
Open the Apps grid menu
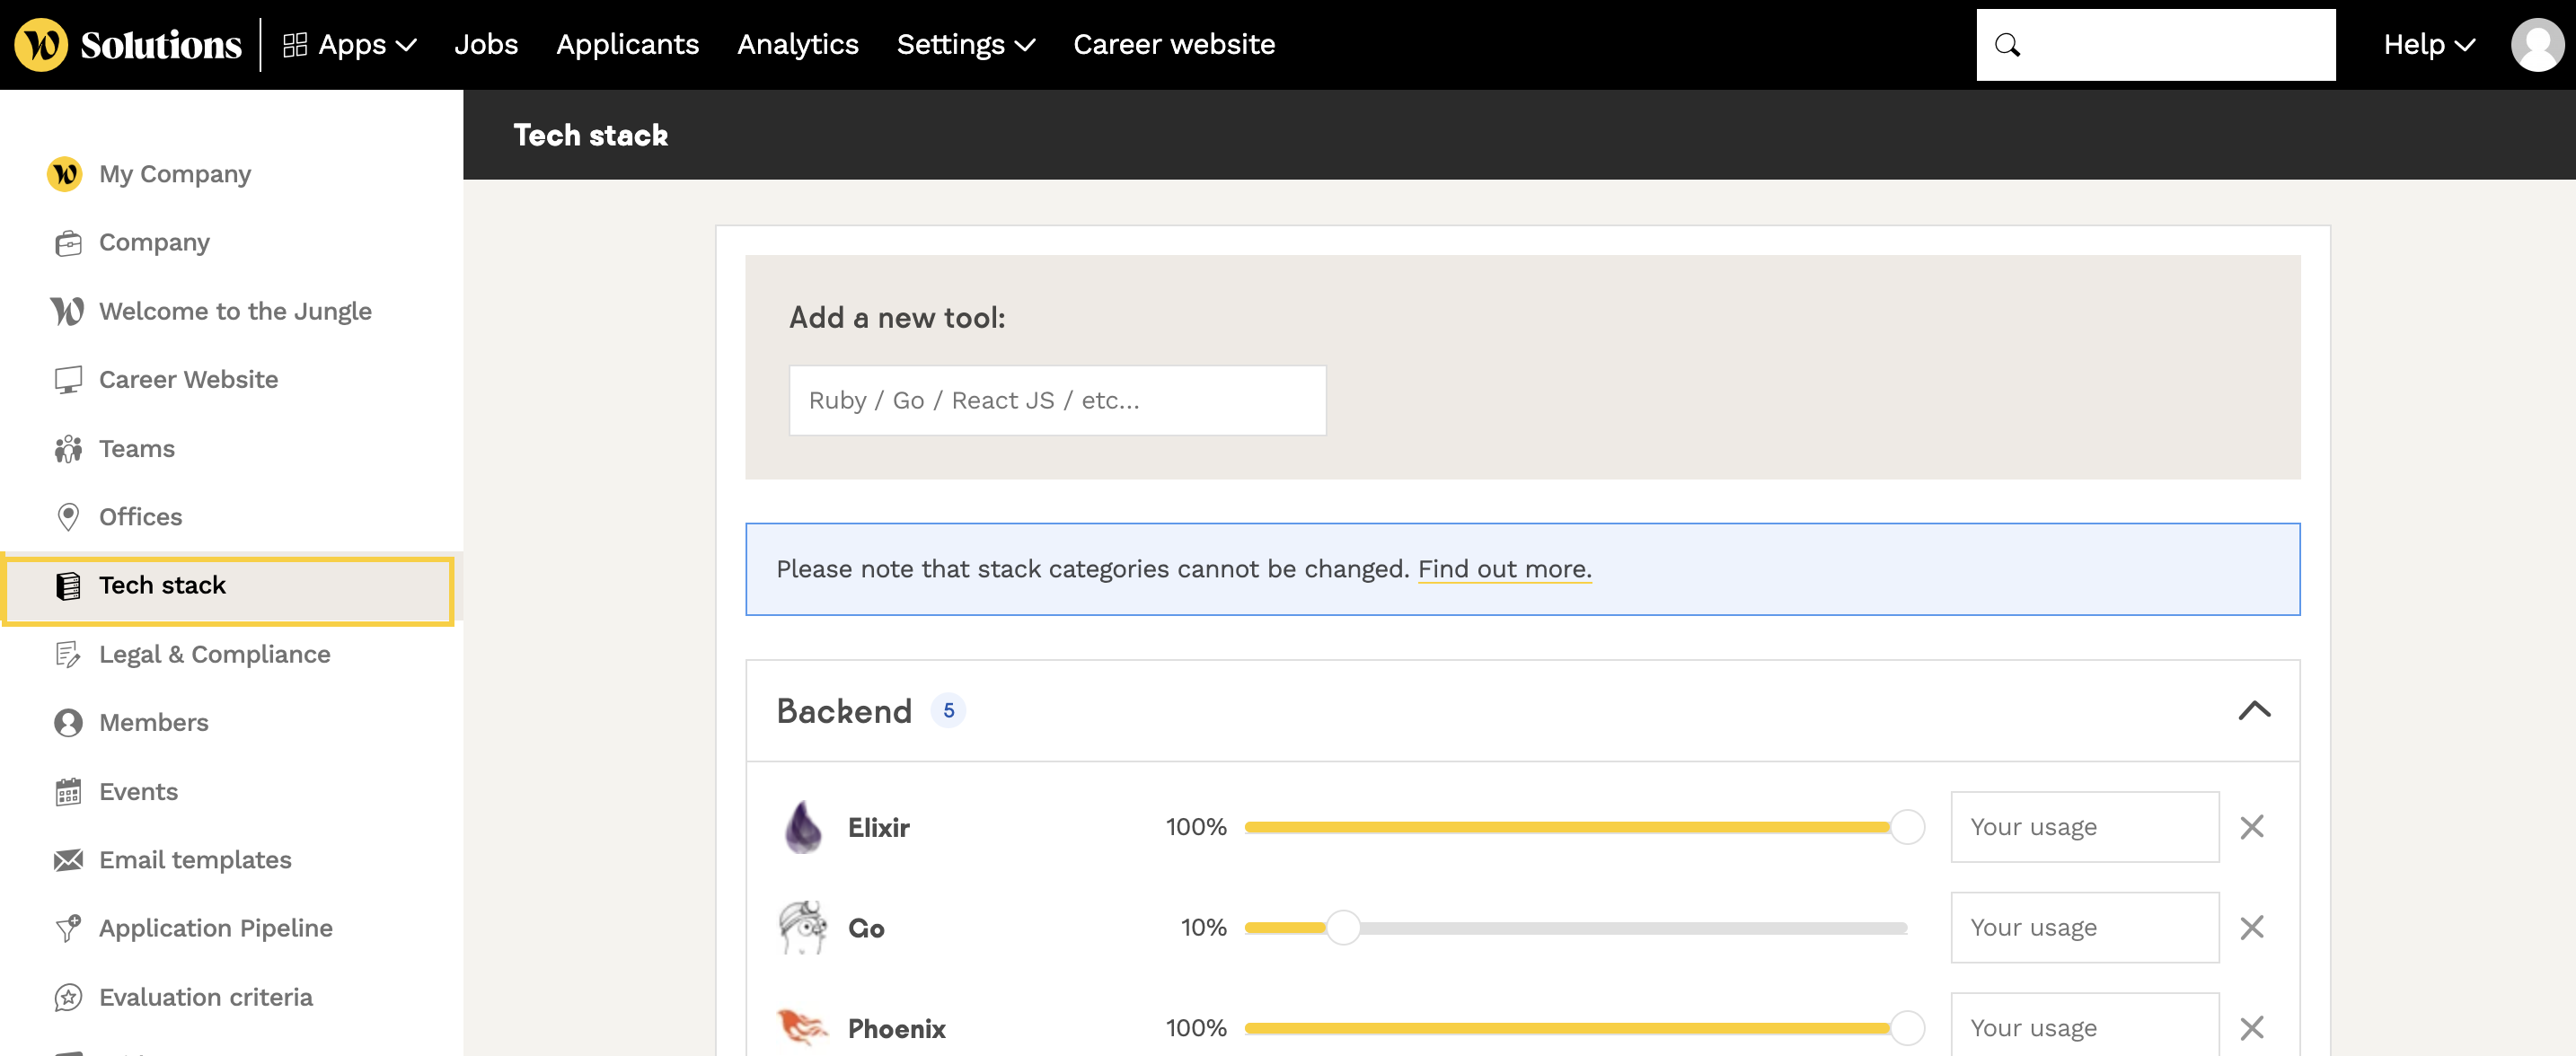coord(350,45)
